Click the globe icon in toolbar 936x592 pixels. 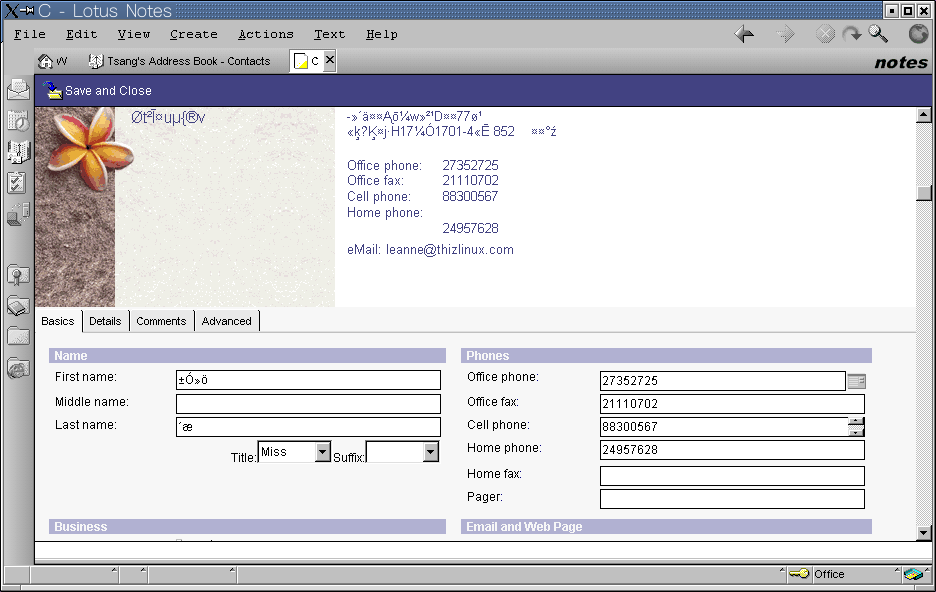coord(918,35)
